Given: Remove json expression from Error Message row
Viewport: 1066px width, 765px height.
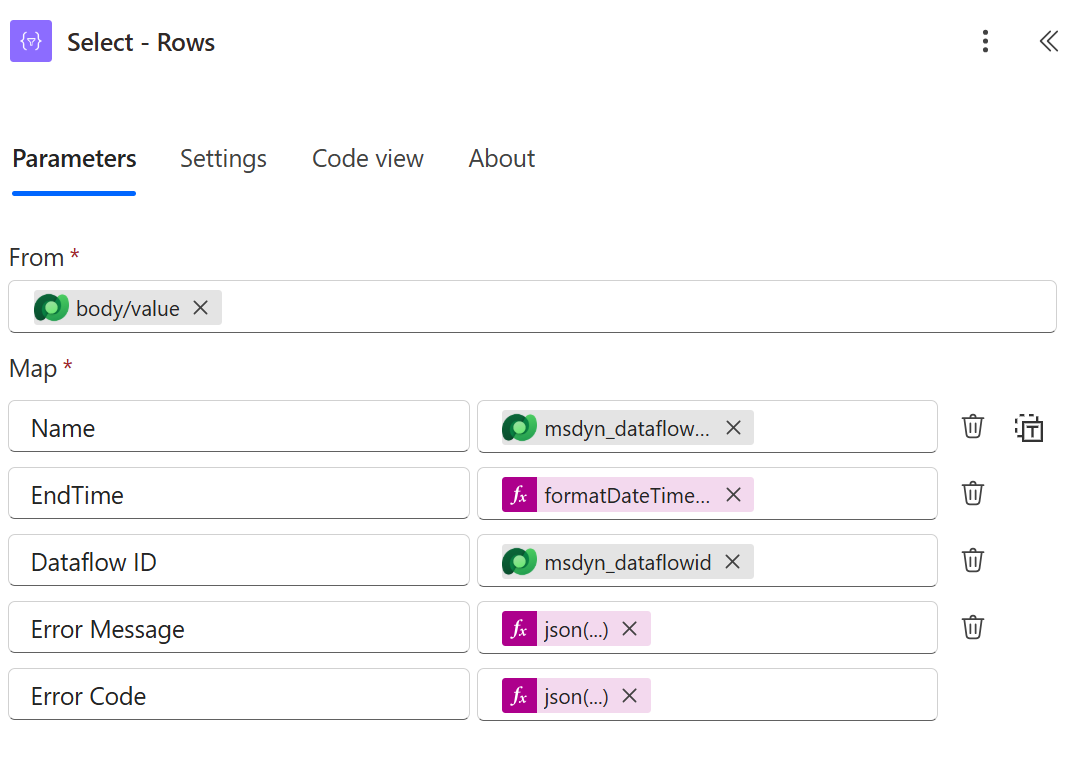Looking at the screenshot, I should tap(630, 629).
